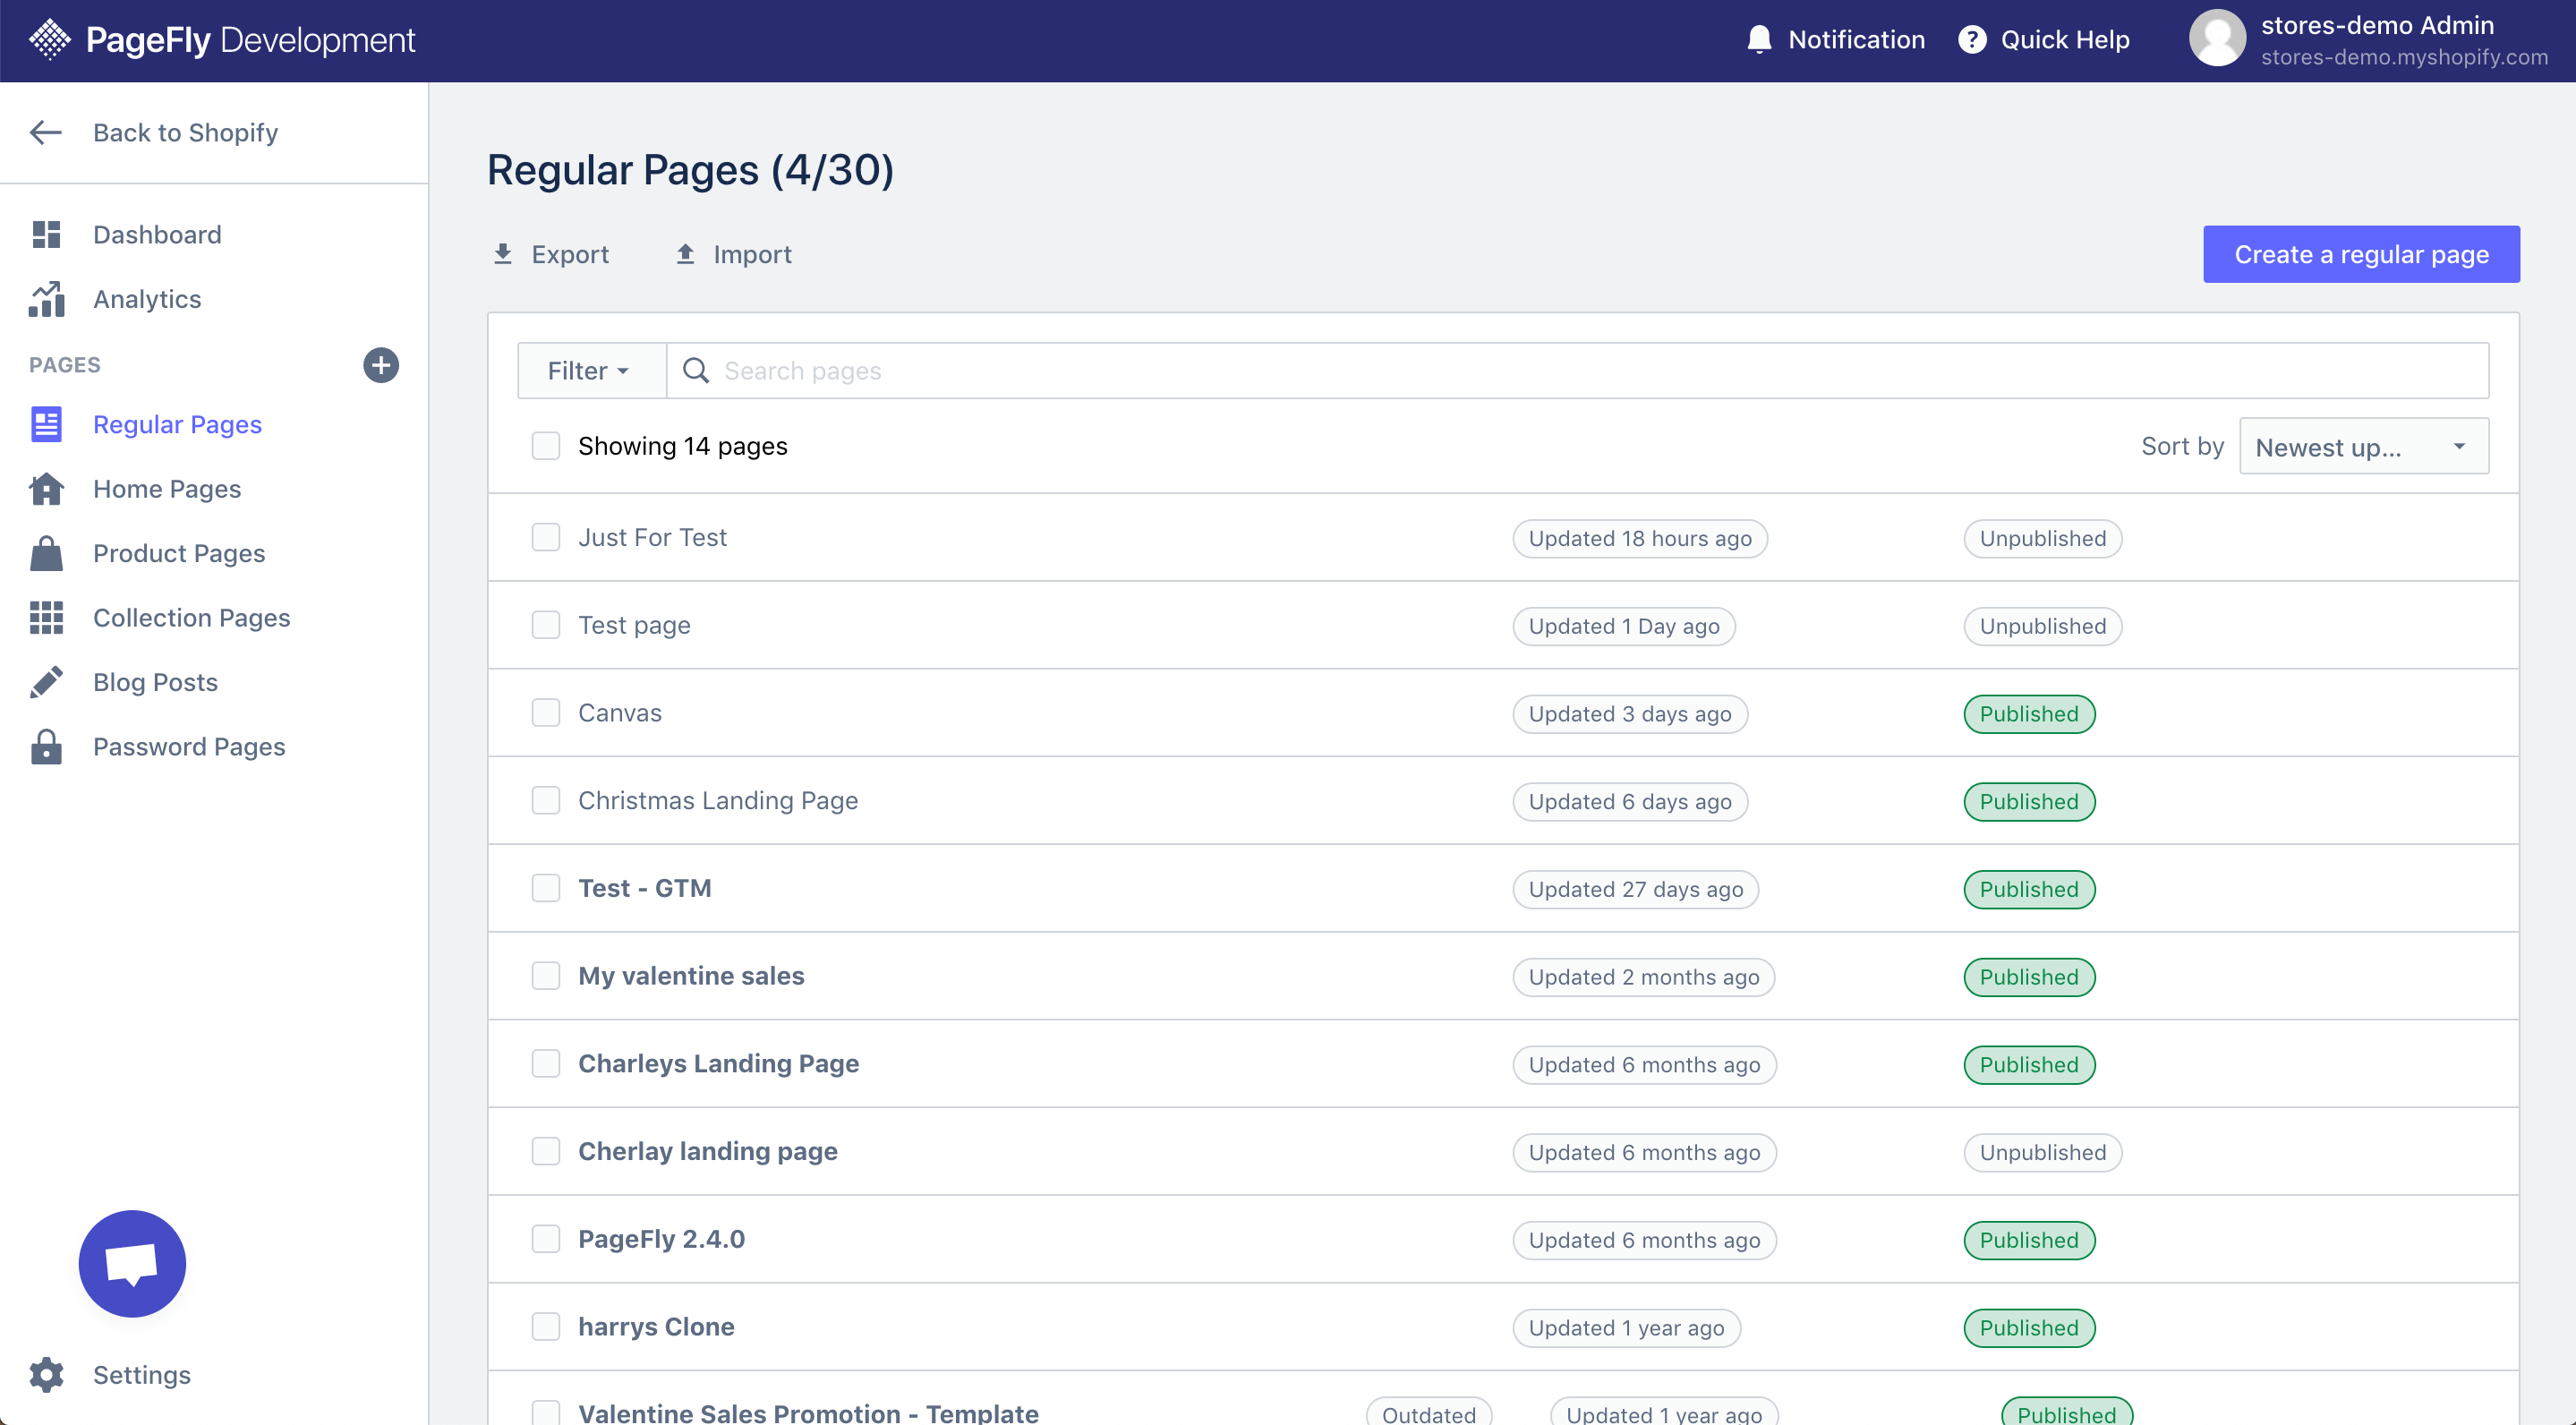Open the harrys Clone page
Image resolution: width=2576 pixels, height=1425 pixels.
click(656, 1327)
